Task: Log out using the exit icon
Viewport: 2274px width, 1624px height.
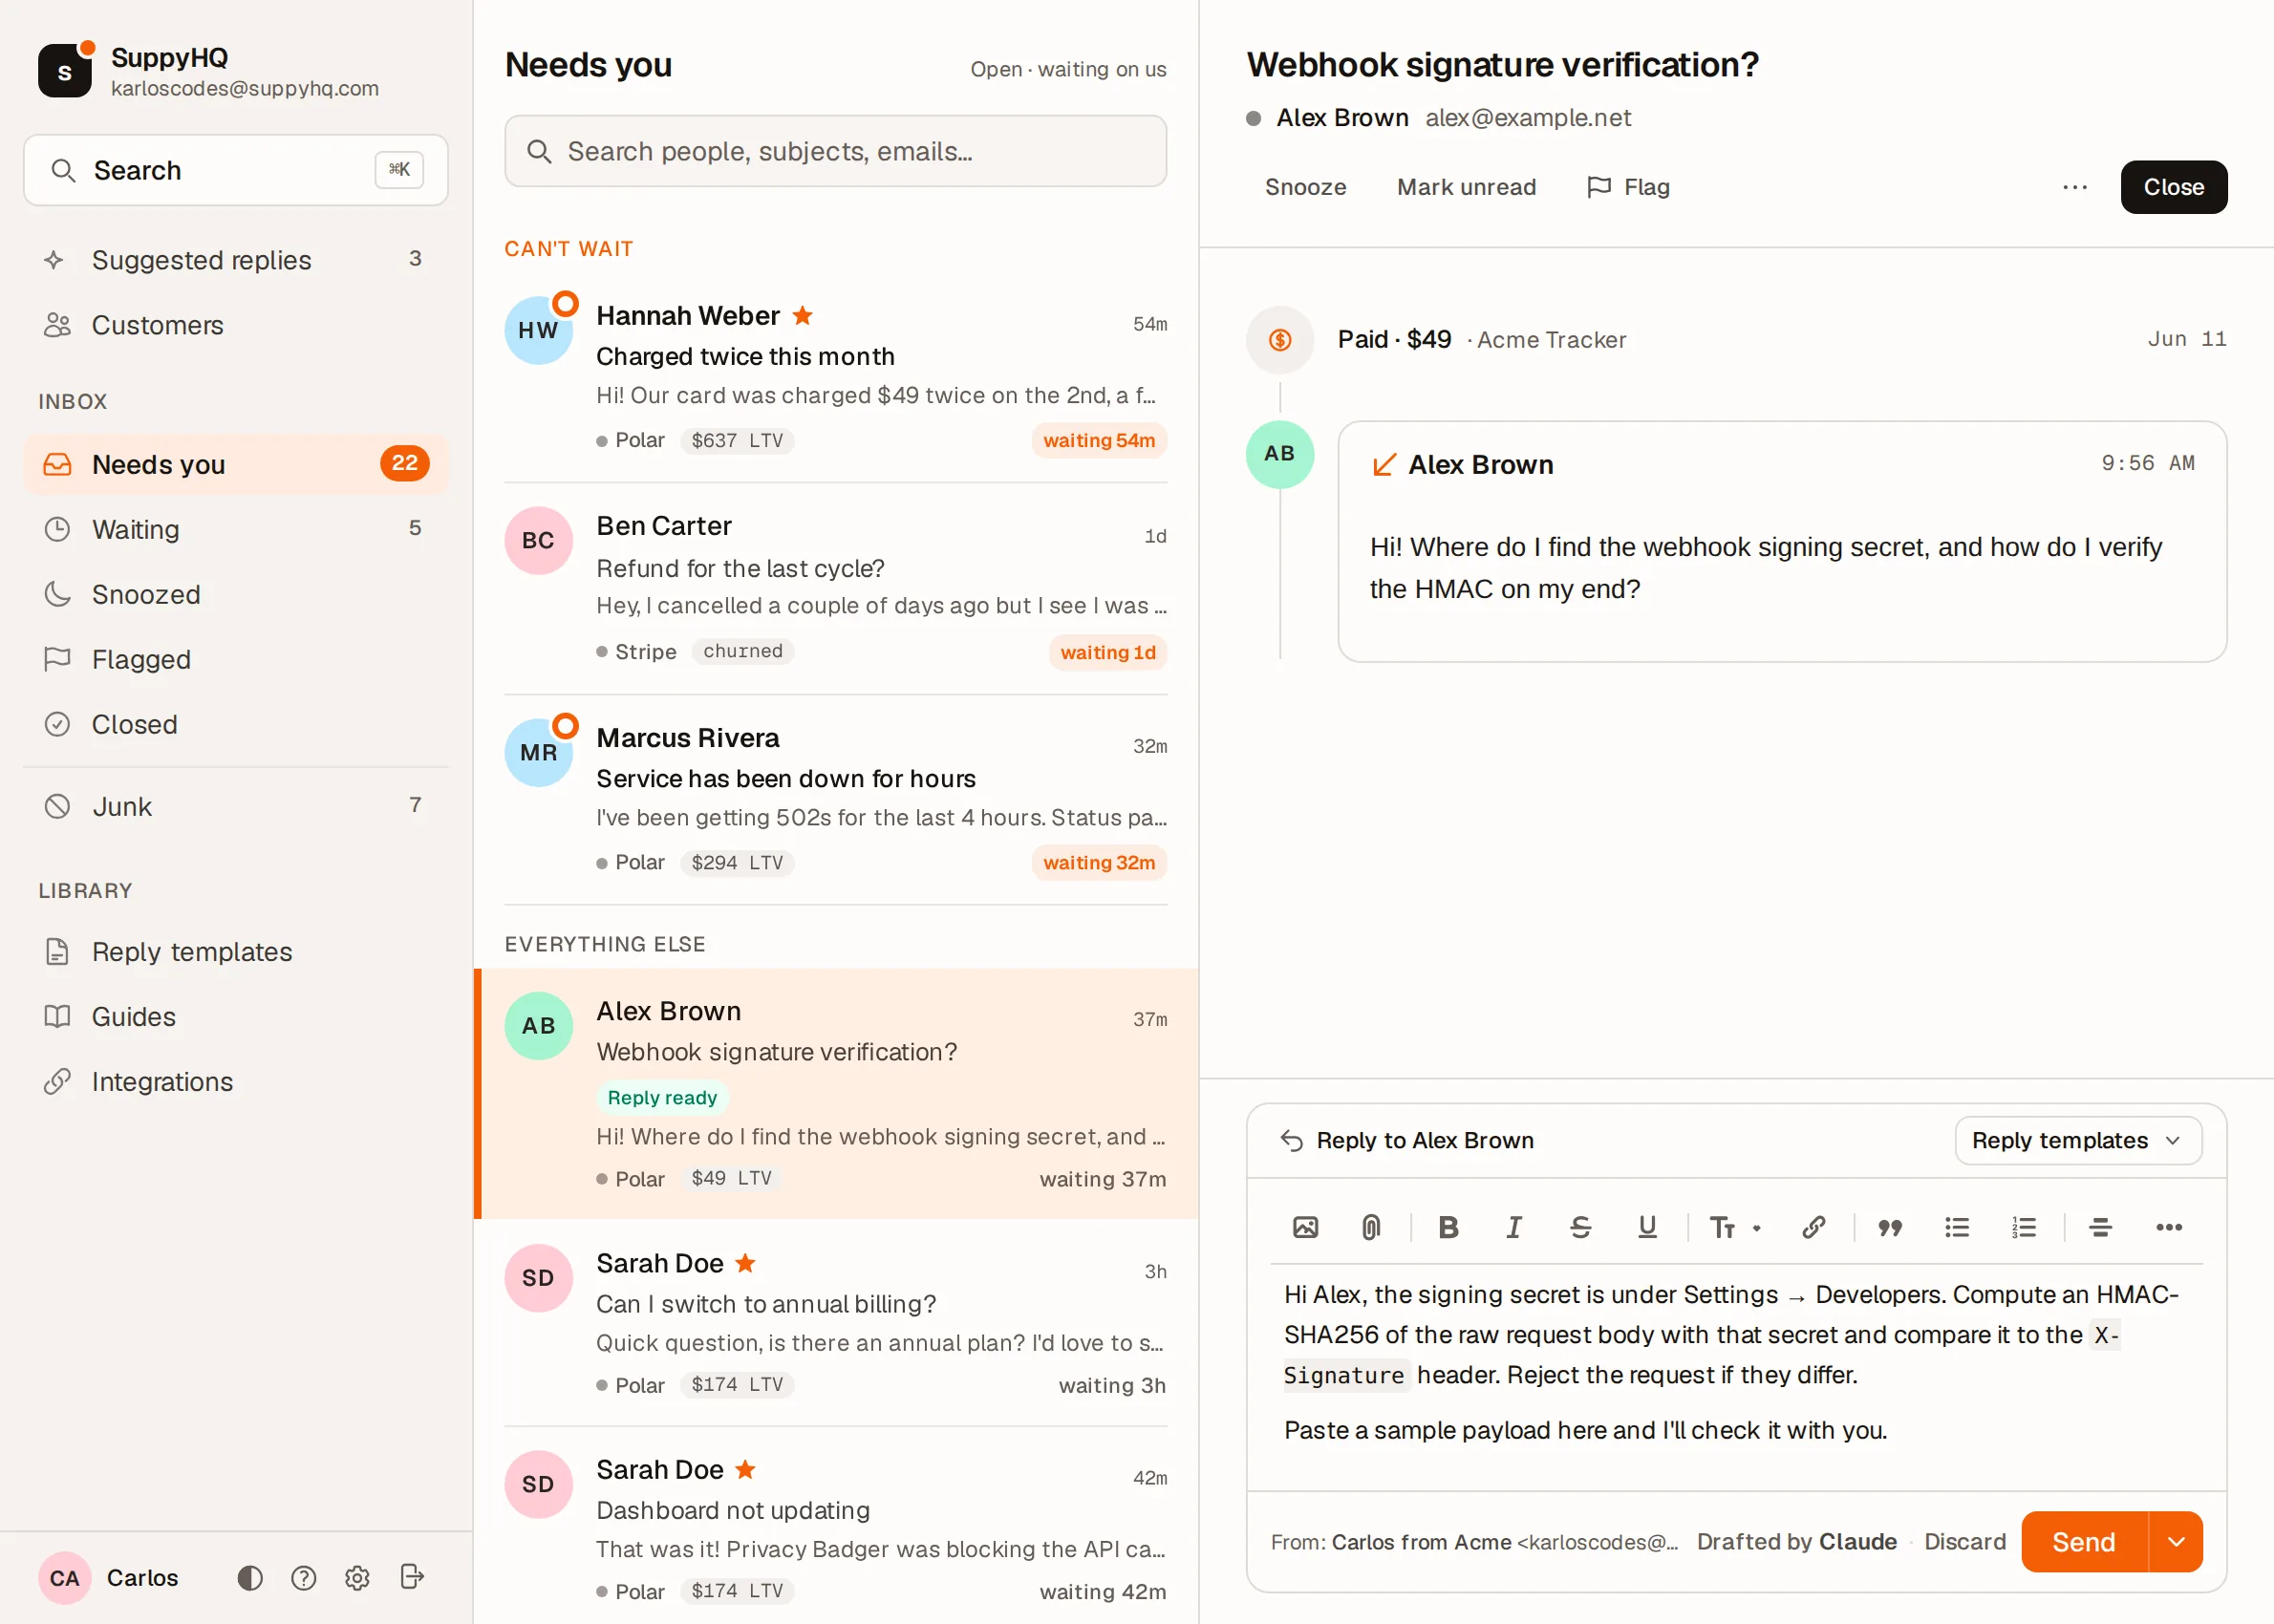Action: 412,1577
